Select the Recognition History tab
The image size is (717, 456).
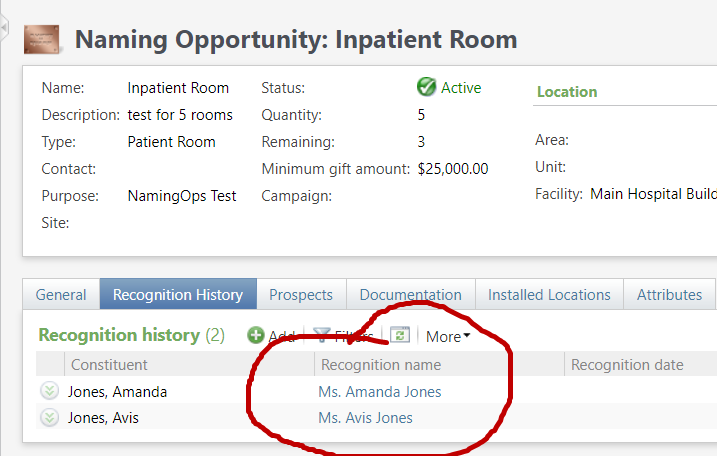(x=178, y=295)
